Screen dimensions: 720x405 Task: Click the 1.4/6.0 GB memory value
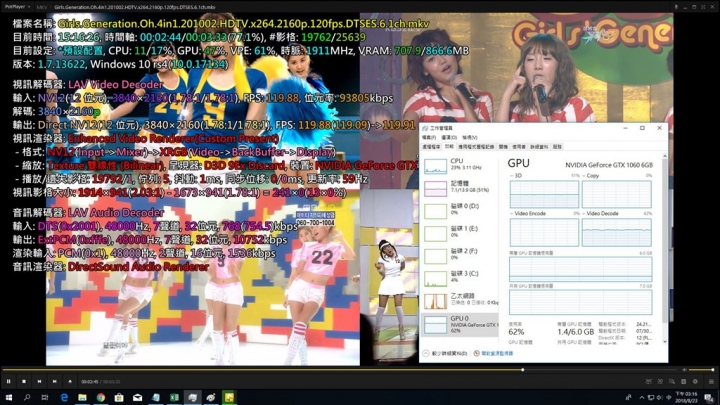point(575,332)
